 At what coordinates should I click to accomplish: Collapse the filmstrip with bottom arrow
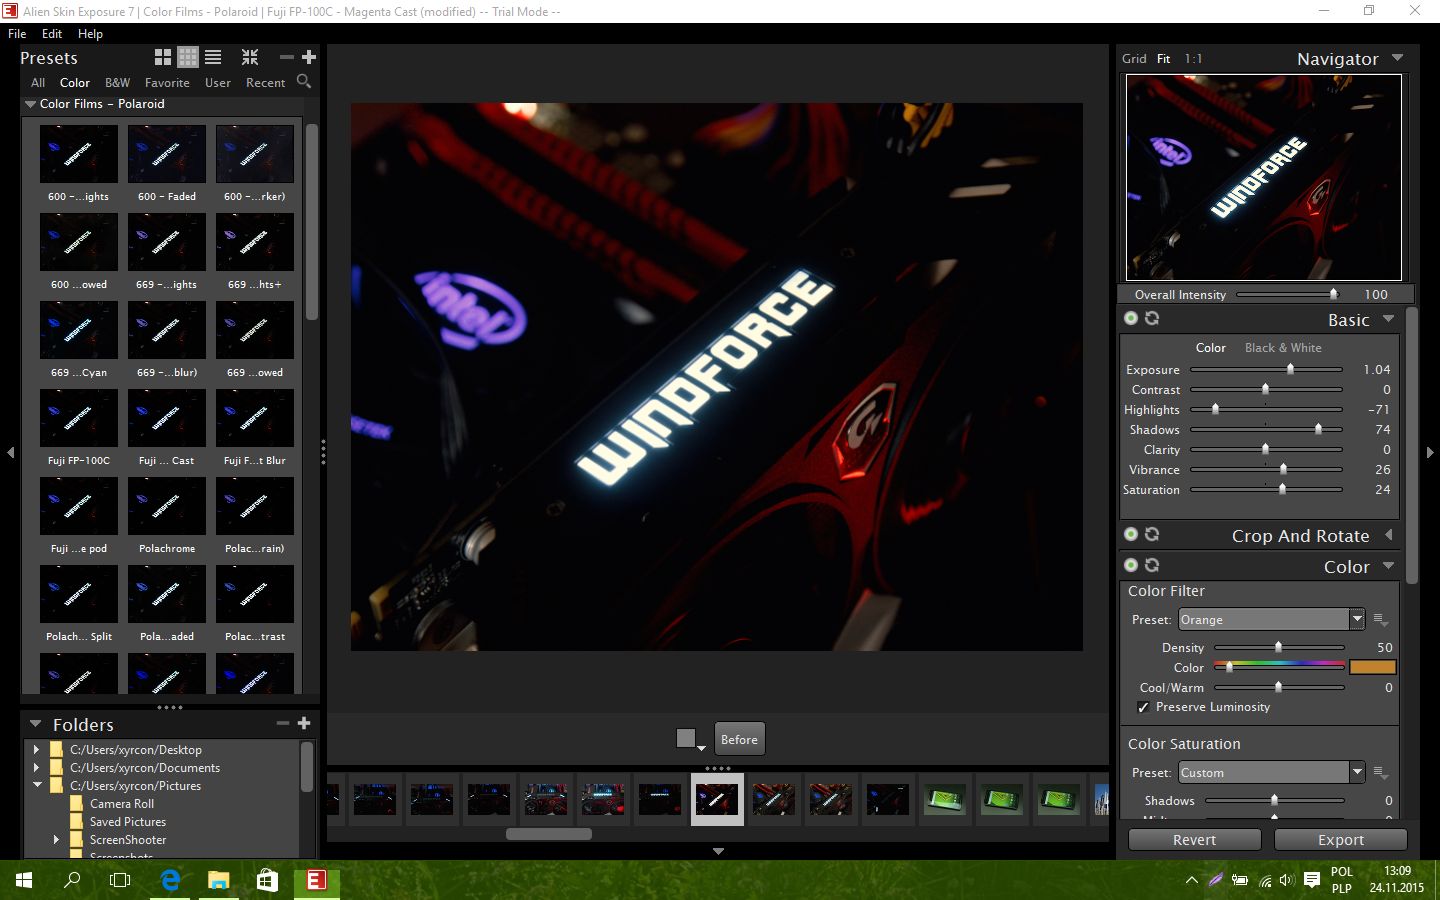coord(718,851)
